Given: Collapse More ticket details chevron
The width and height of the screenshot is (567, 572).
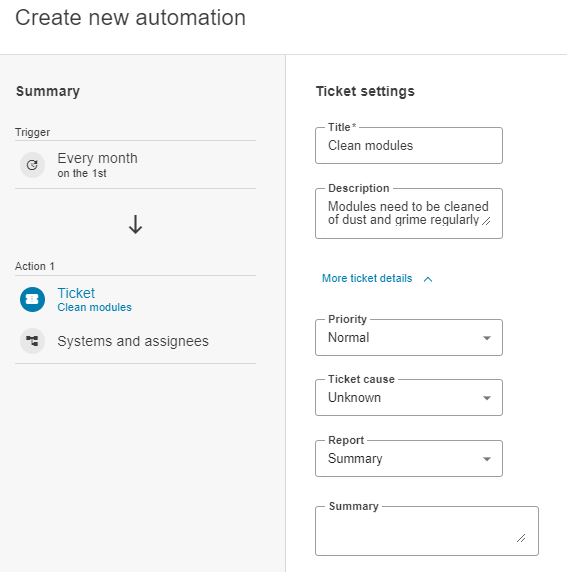Looking at the screenshot, I should [x=428, y=279].
